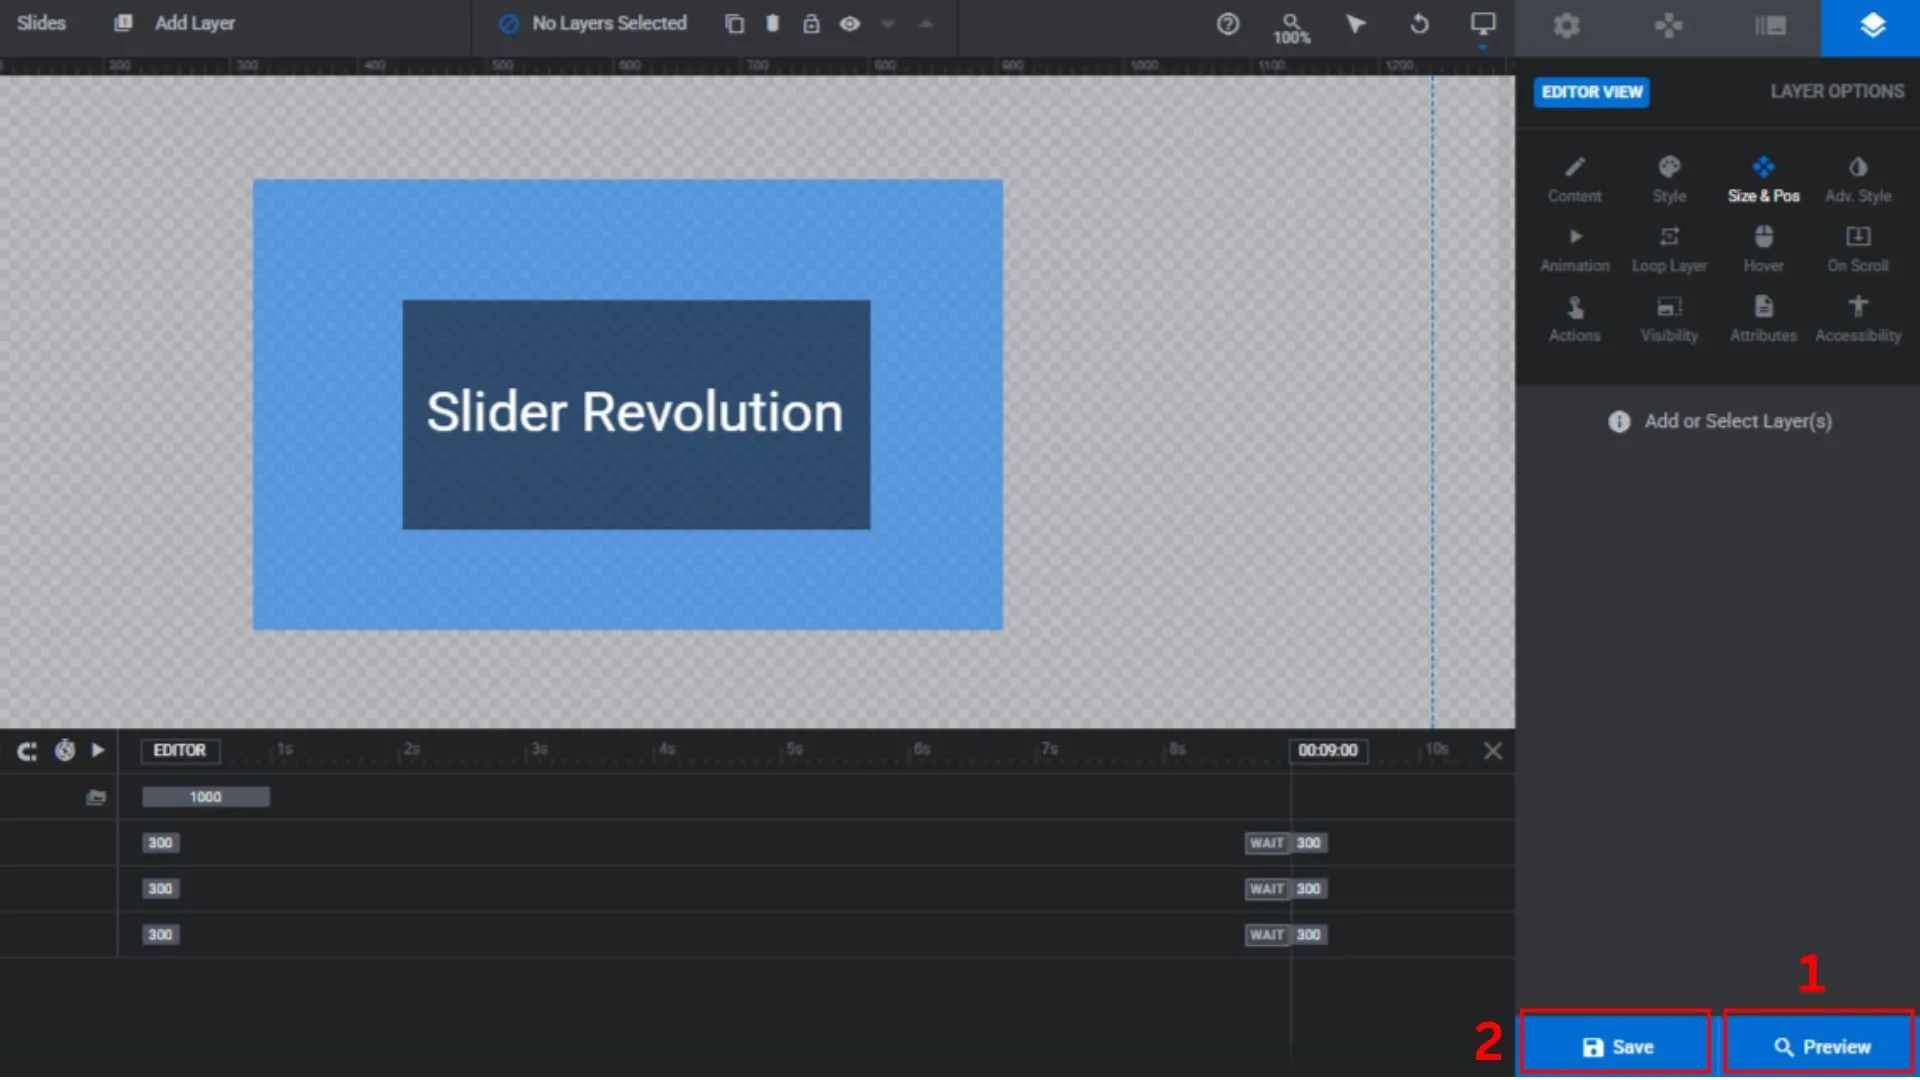Click the delete layer trash icon

point(772,23)
